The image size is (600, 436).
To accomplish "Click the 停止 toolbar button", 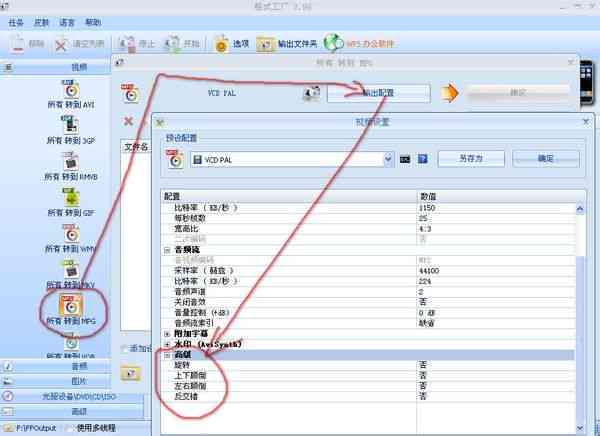I will tap(136, 44).
